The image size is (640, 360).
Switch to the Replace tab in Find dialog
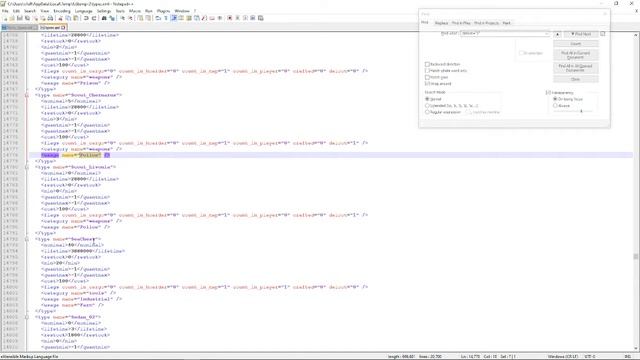(441, 23)
